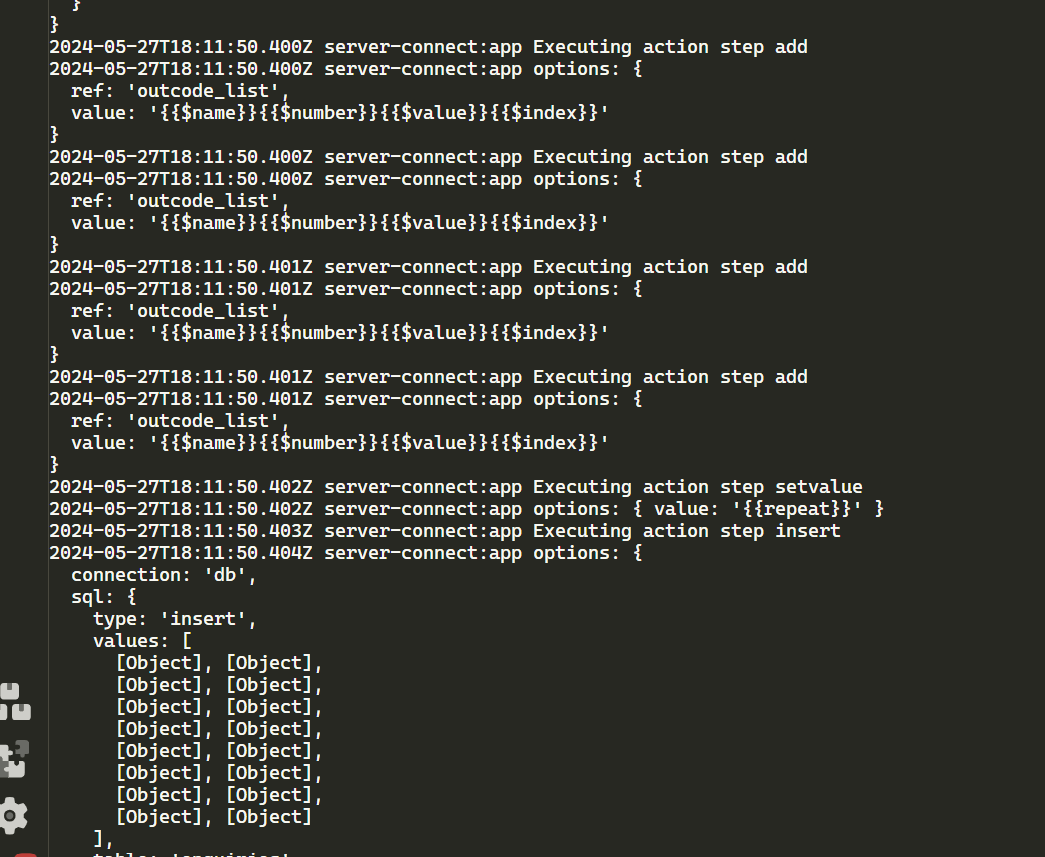Click the connection: 'db' line
1045x857 pixels.
pyautogui.click(x=164, y=575)
